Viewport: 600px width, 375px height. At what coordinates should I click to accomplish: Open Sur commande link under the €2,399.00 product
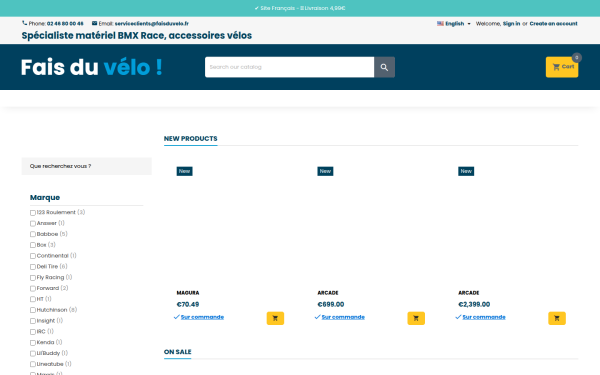coord(484,317)
